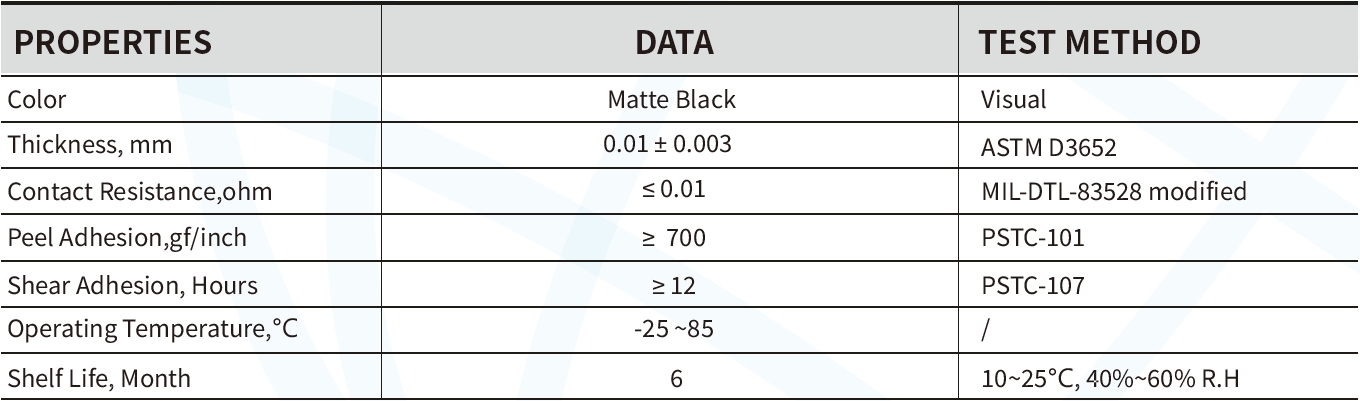Click the Shear Adhesion, Hours label
The image size is (1360, 401).
[133, 285]
